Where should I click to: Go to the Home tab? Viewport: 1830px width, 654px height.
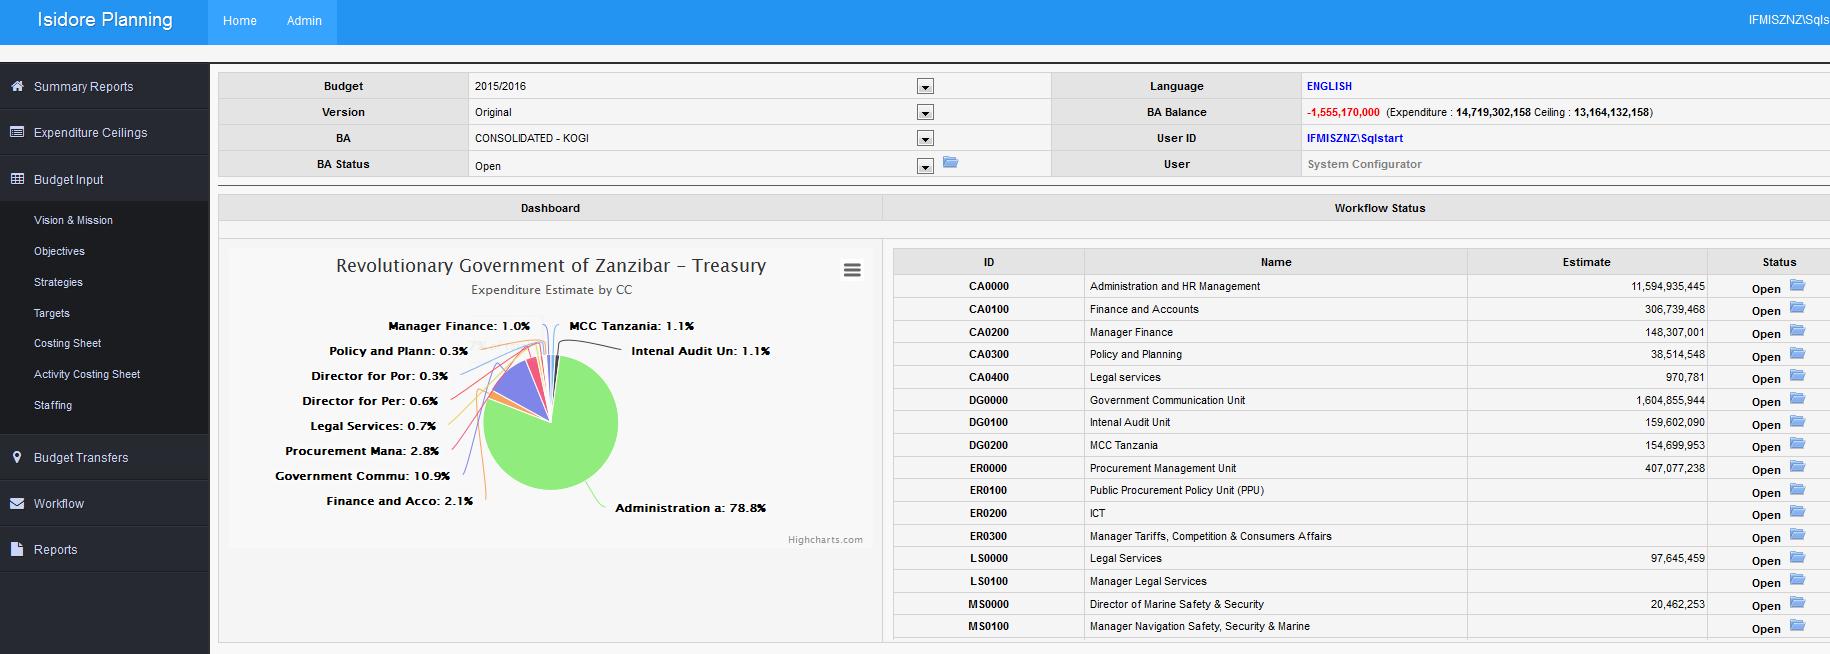[240, 21]
